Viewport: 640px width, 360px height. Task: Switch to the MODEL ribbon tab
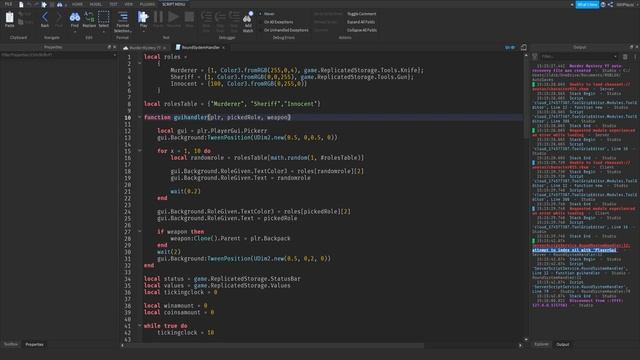[96, 4]
